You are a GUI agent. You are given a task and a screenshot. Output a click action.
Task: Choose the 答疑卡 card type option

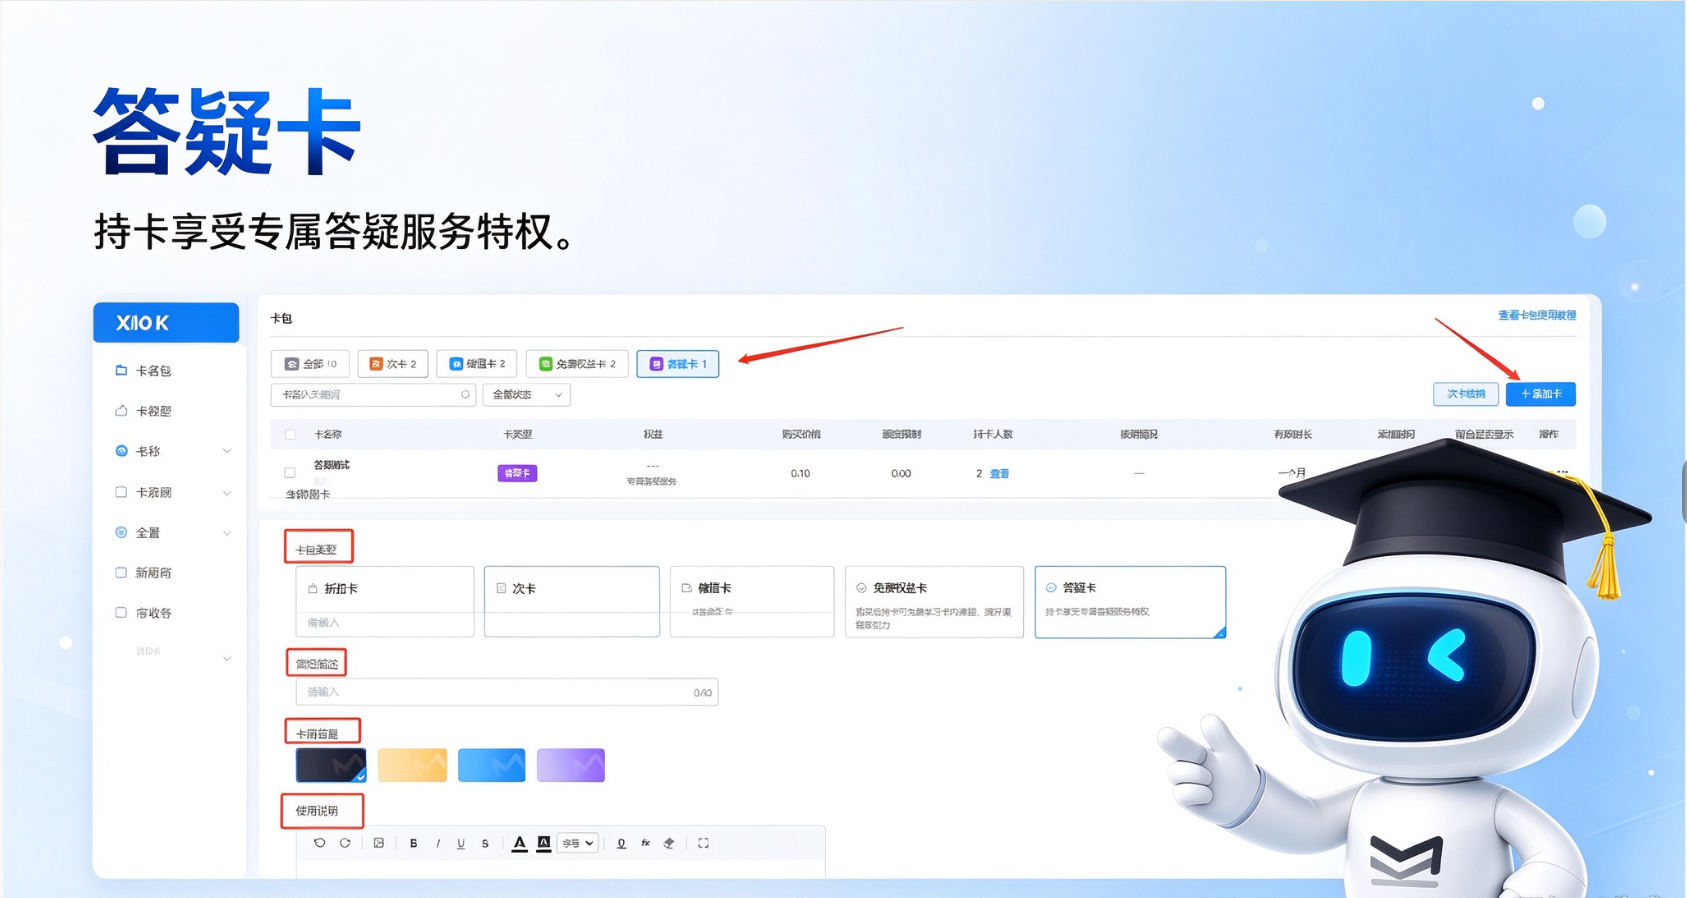click(1130, 602)
